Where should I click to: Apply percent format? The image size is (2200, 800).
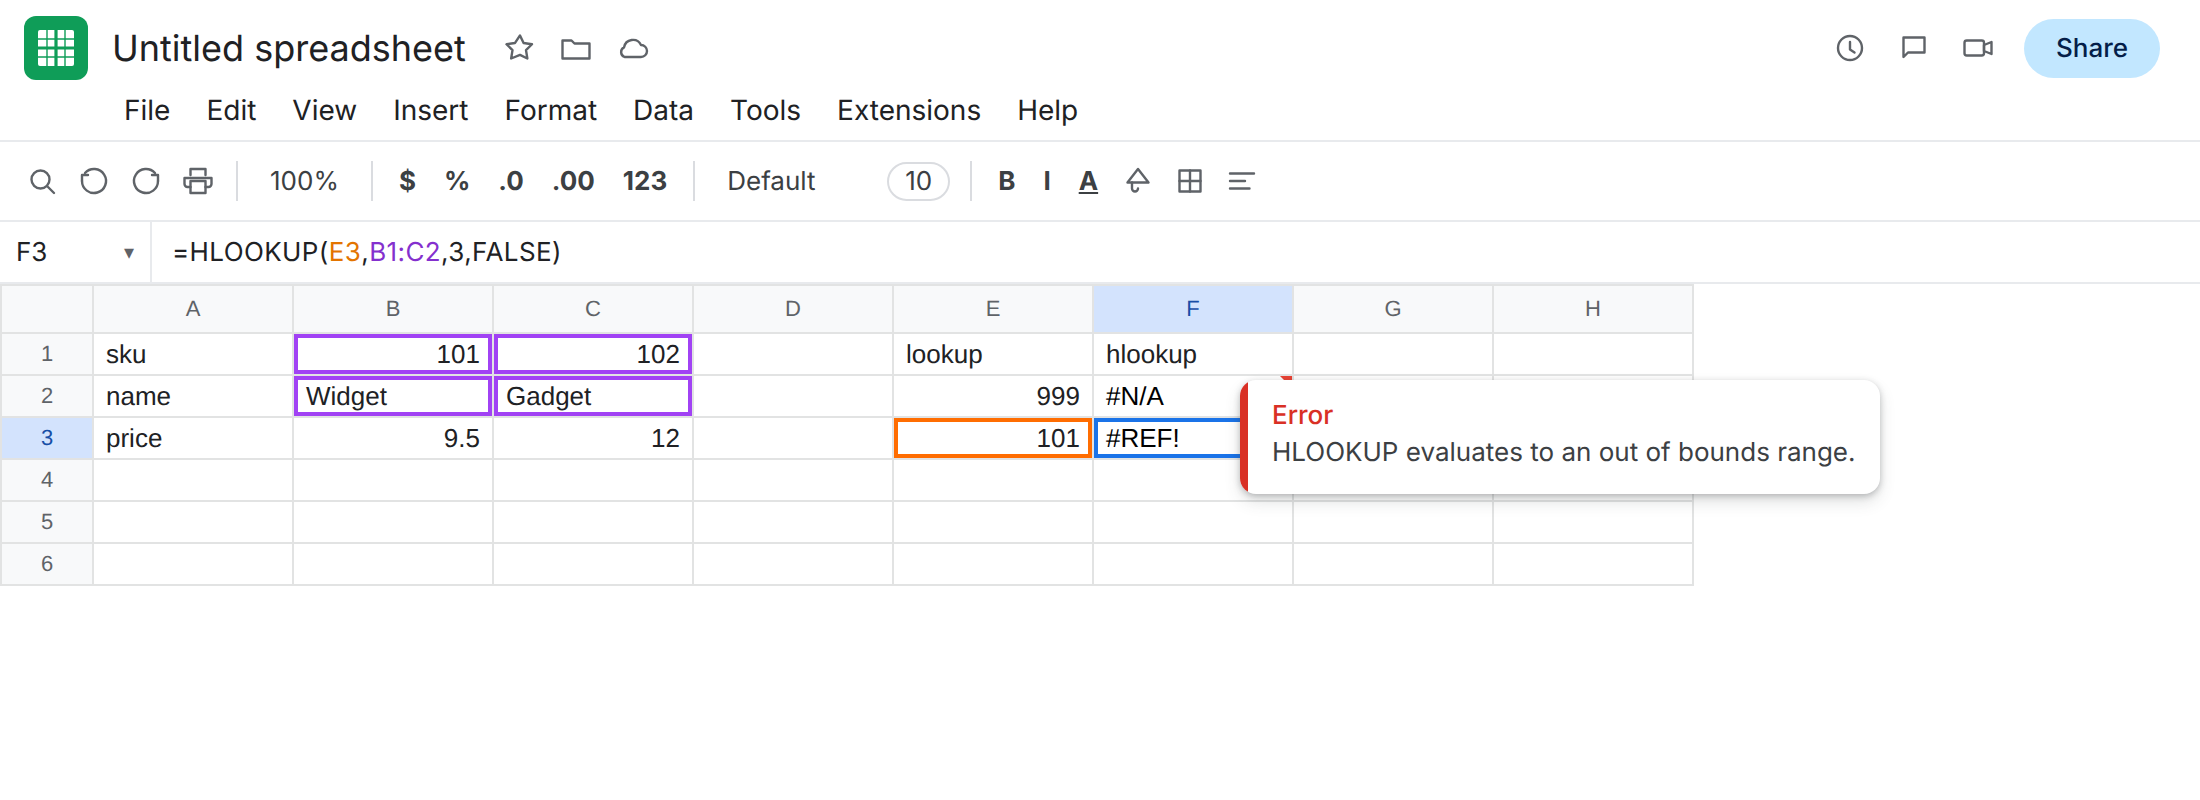point(457,181)
